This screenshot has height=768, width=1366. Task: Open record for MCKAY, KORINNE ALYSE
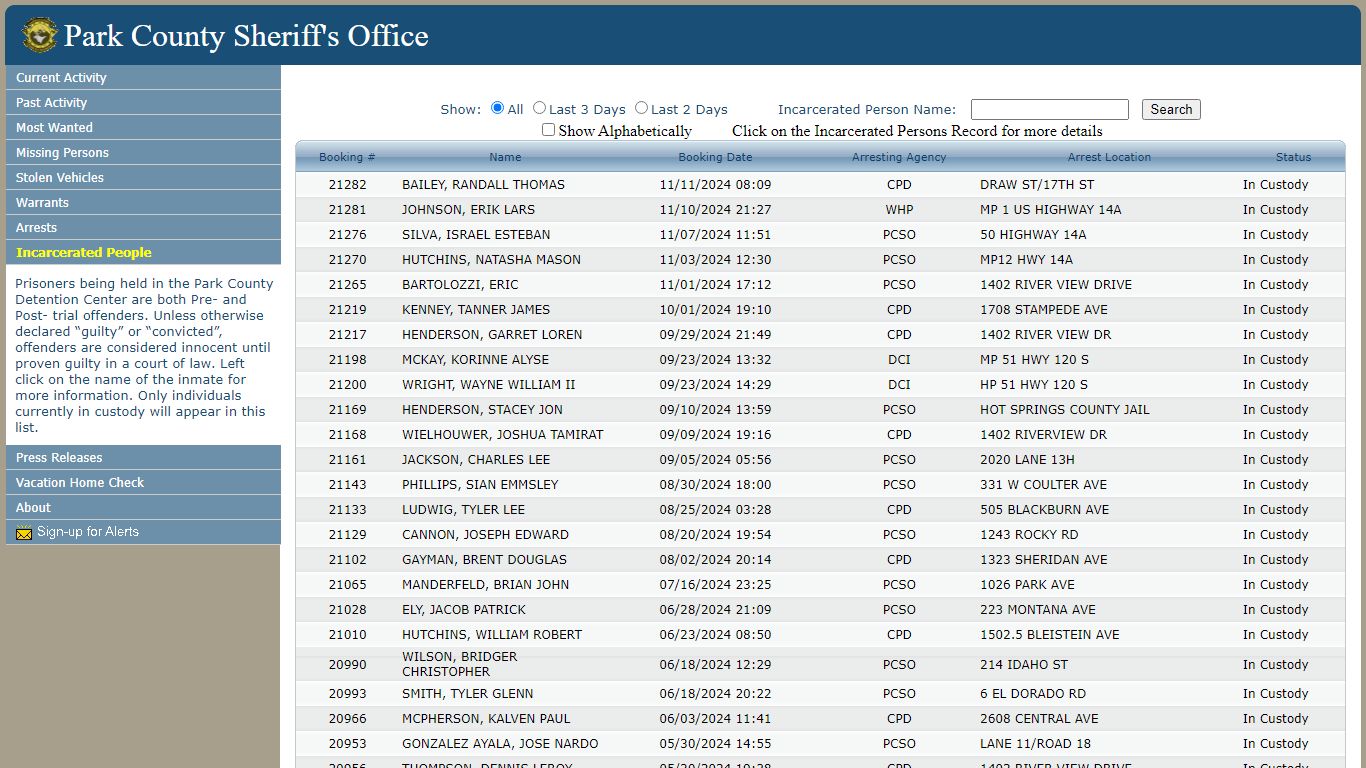pos(820,360)
